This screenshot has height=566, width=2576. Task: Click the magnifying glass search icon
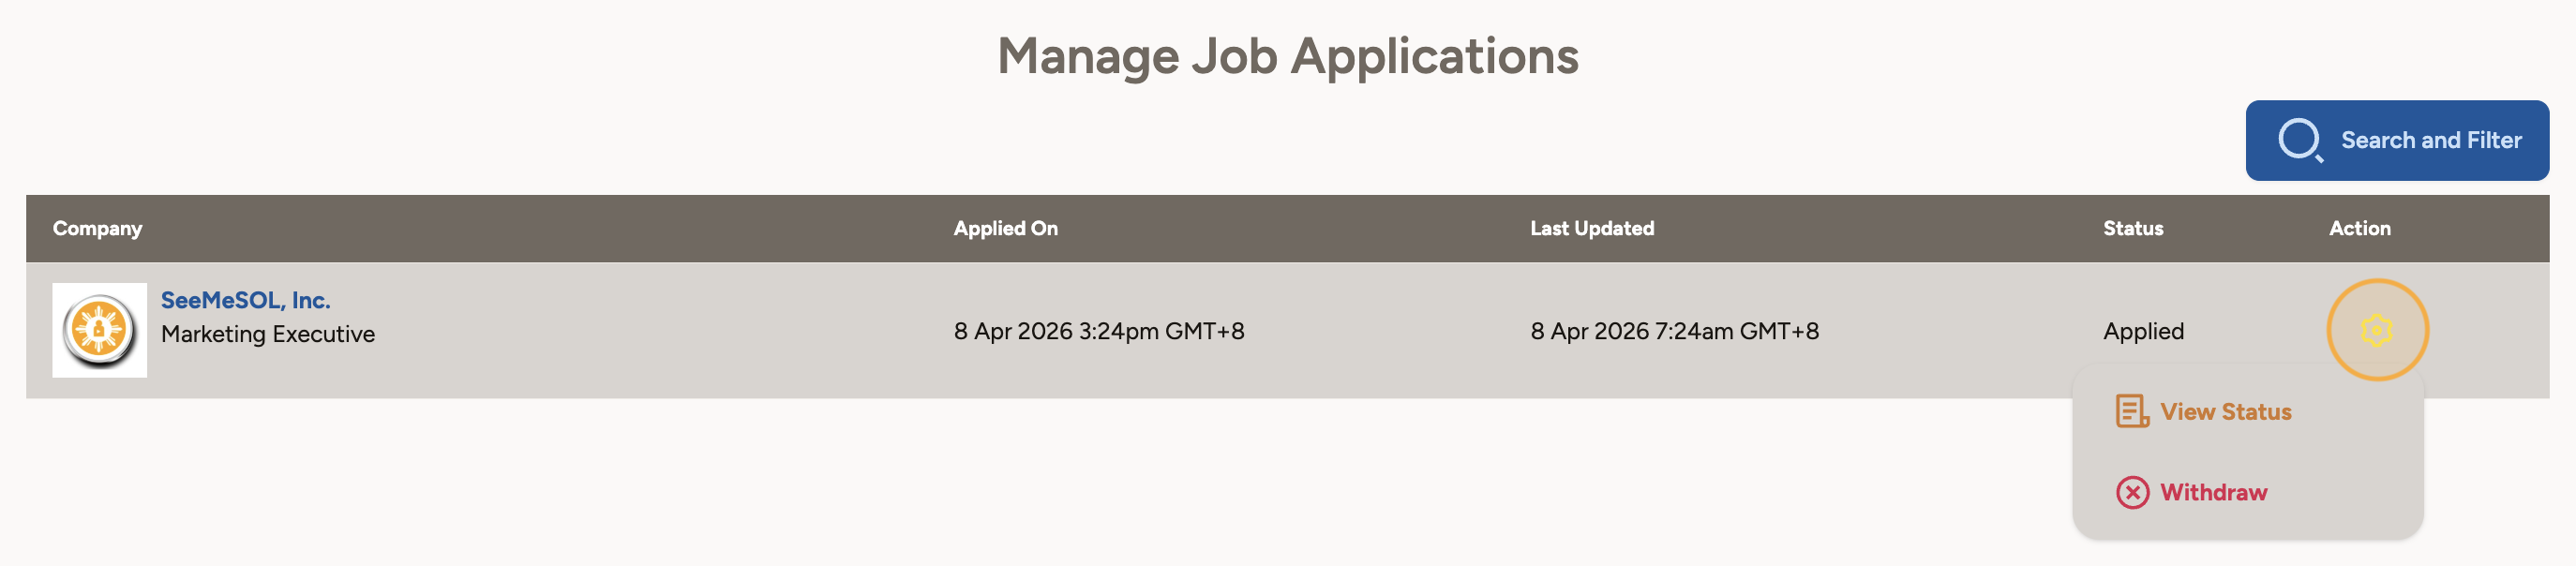[x=2299, y=140]
